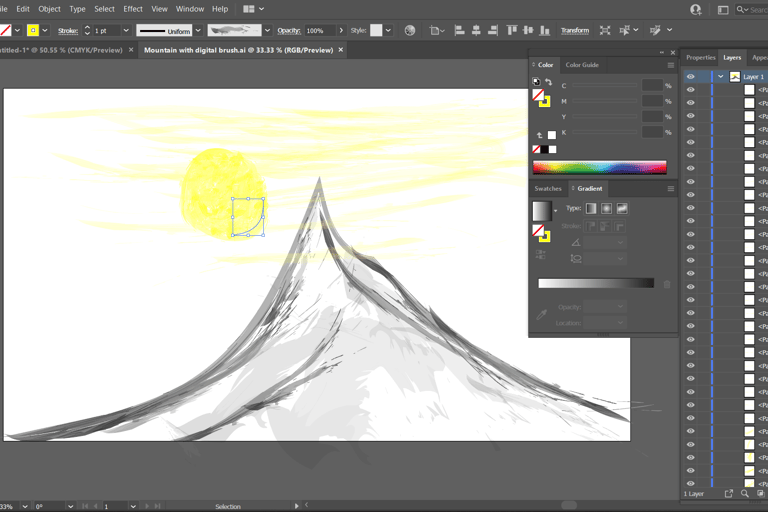Click Vertical Align Bottom icon
Screen dimensions: 768x512
(544, 30)
